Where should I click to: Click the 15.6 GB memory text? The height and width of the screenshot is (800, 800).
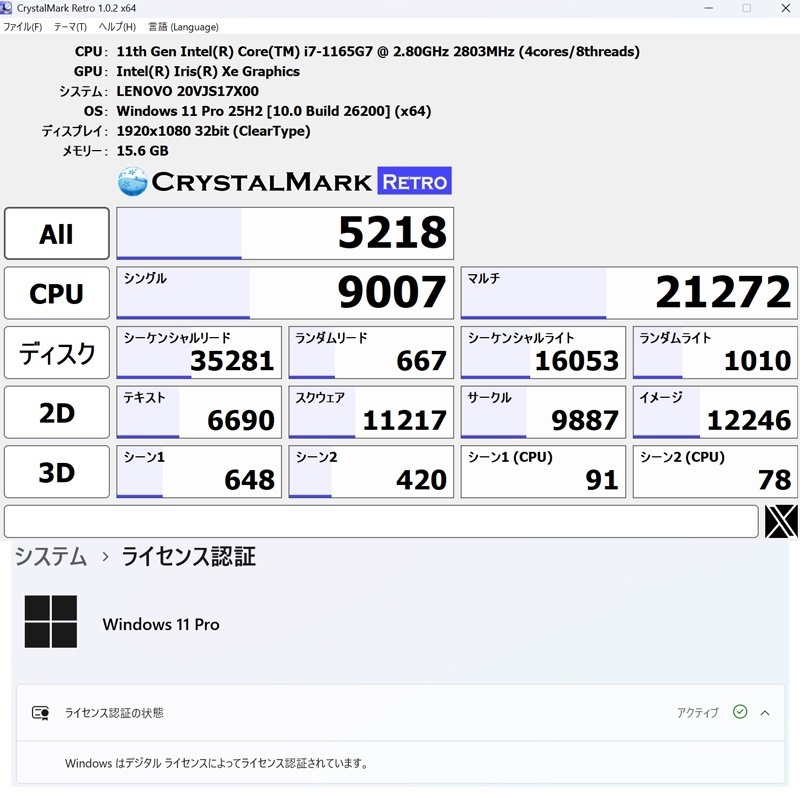click(x=142, y=151)
